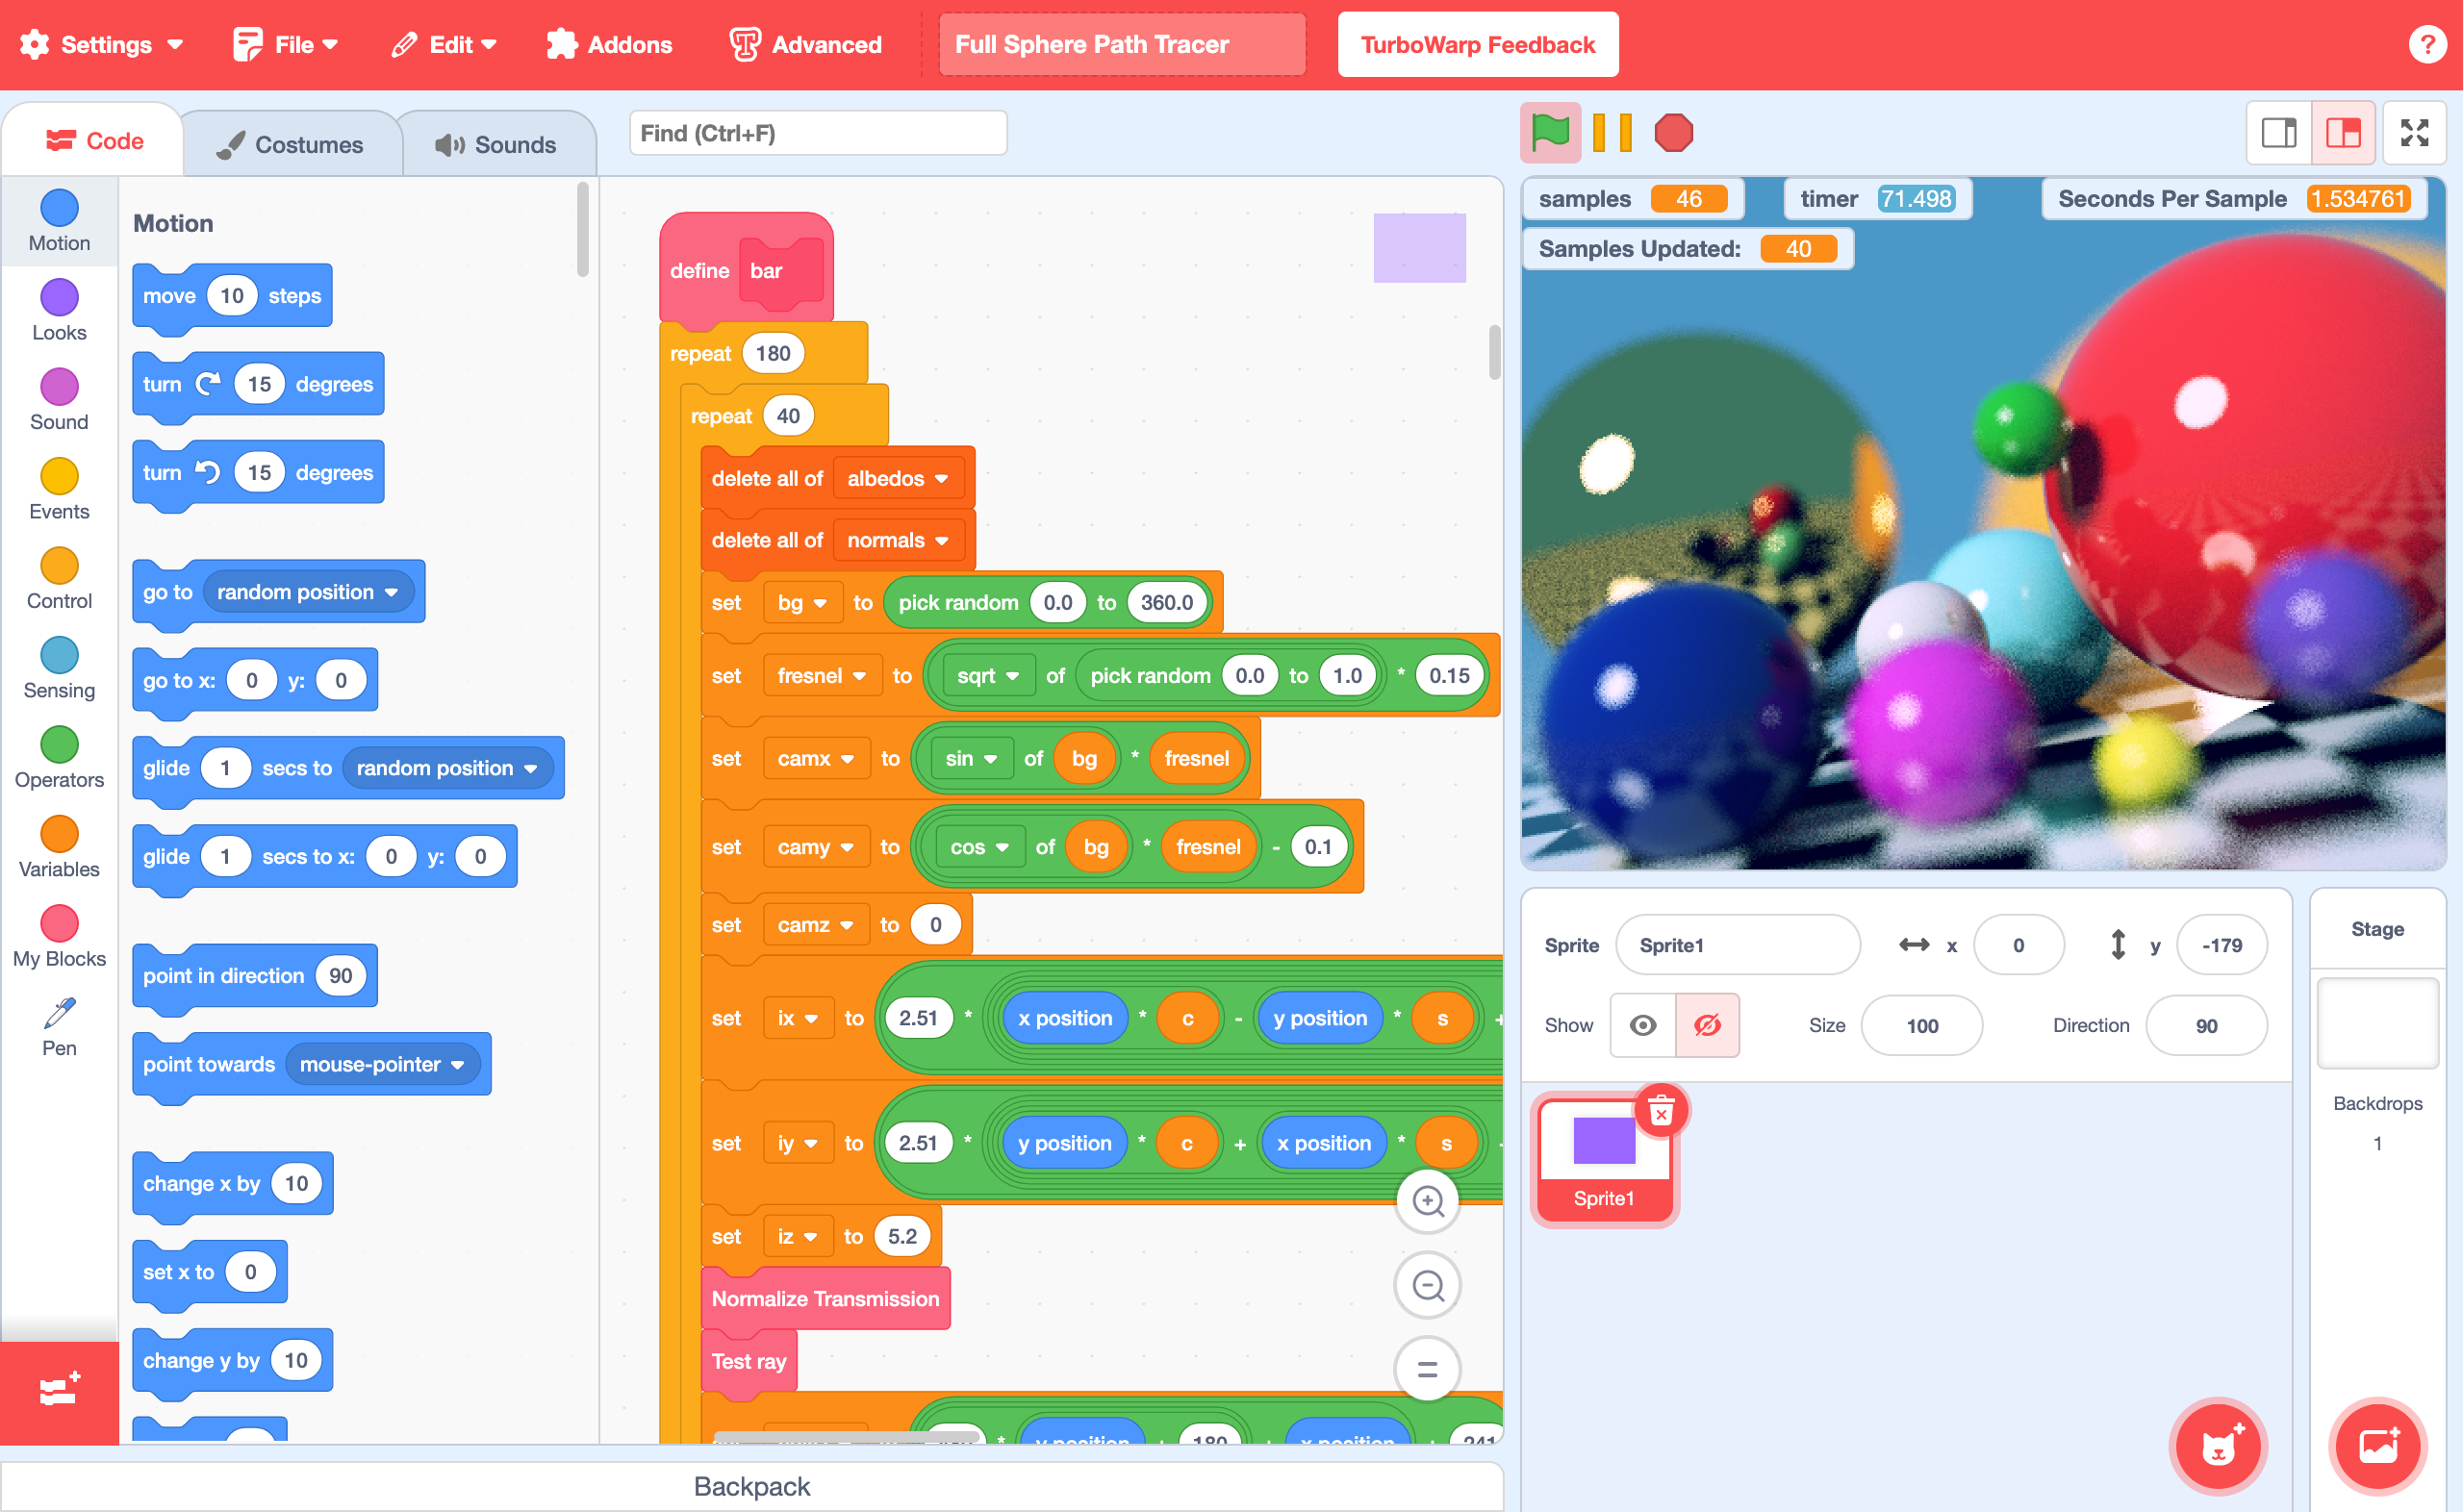Click the yellow pause button

coord(1612,136)
